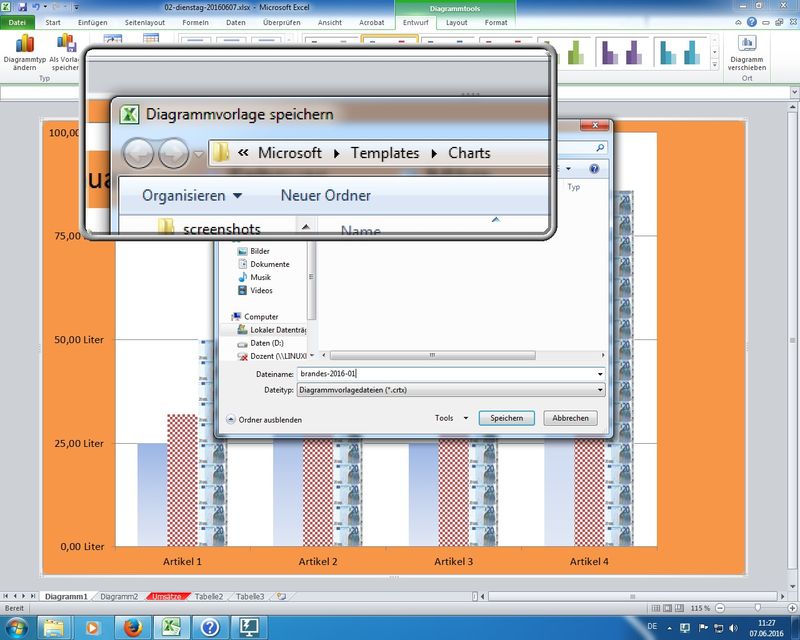Screen dimensions: 800x640
Task: Click the zoom slider in status bar
Action: coord(758,608)
